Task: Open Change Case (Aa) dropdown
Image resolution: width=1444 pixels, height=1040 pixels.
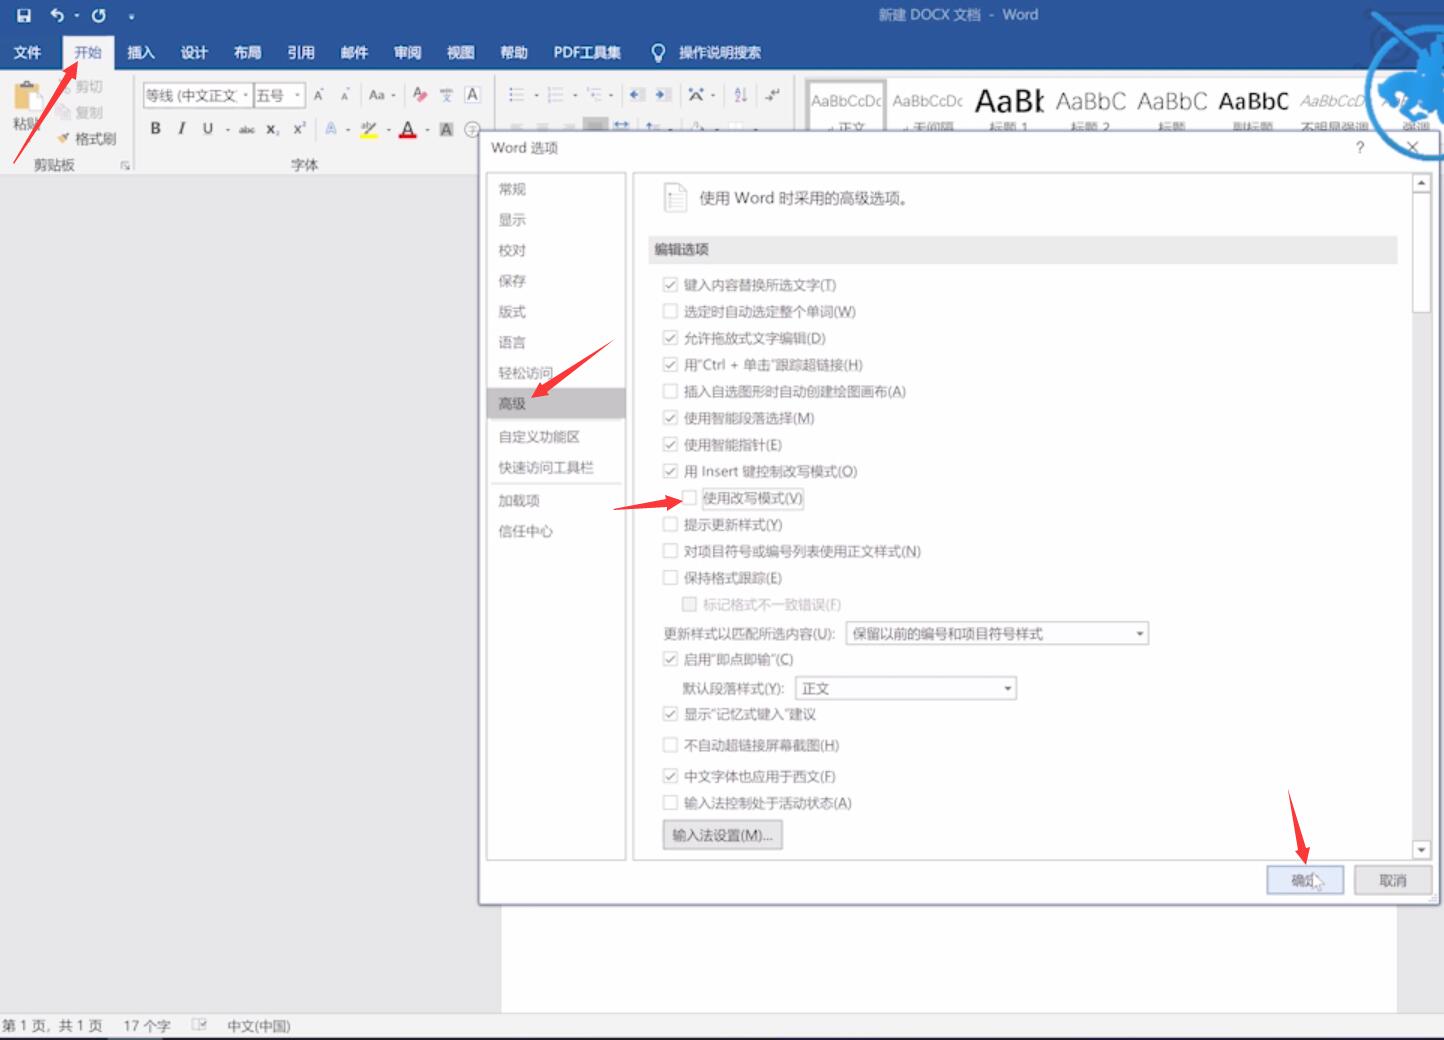Action: coord(381,95)
